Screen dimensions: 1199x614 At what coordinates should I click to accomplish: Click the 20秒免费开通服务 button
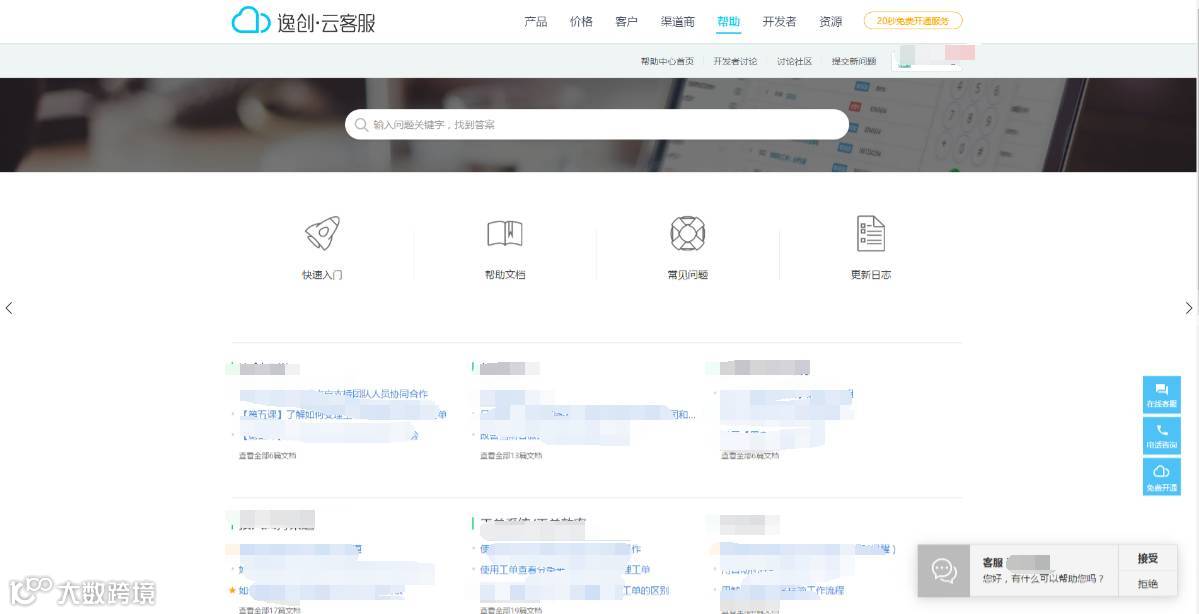913,21
